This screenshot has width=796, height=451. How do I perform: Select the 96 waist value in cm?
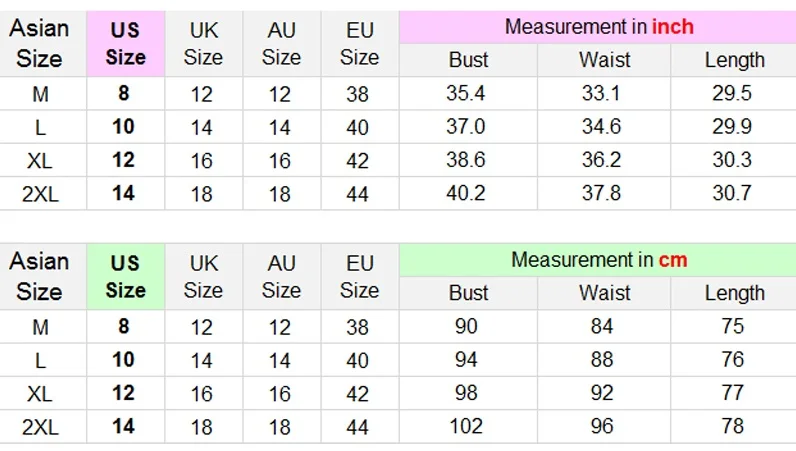(x=602, y=426)
